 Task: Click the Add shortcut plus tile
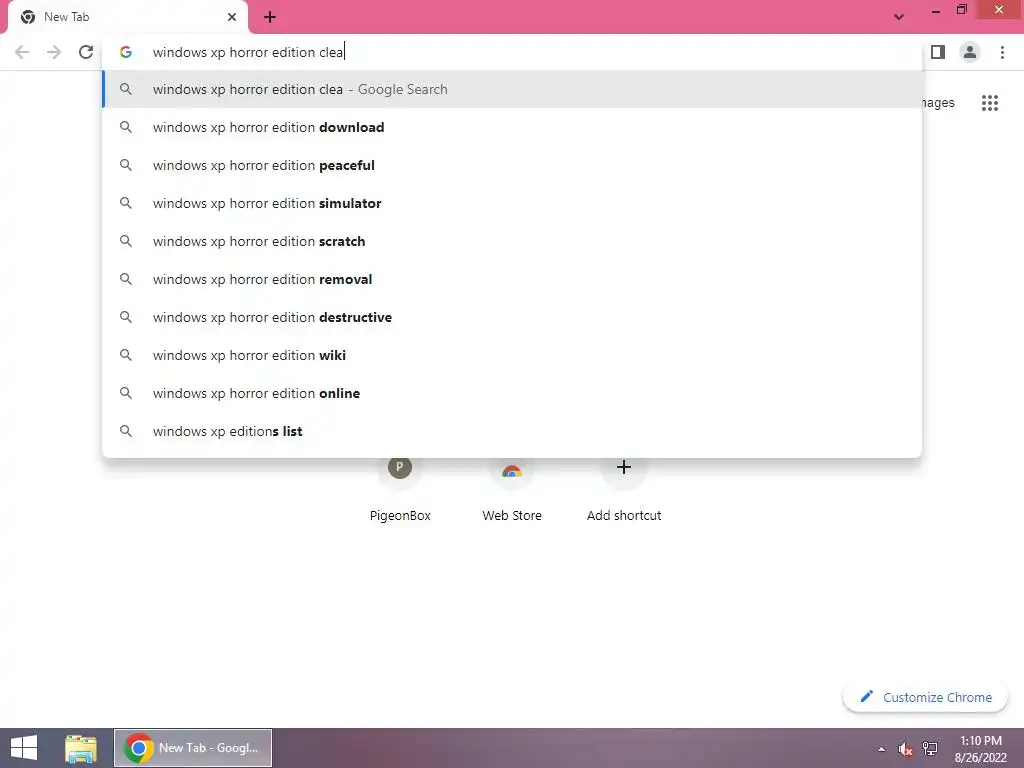tap(624, 490)
